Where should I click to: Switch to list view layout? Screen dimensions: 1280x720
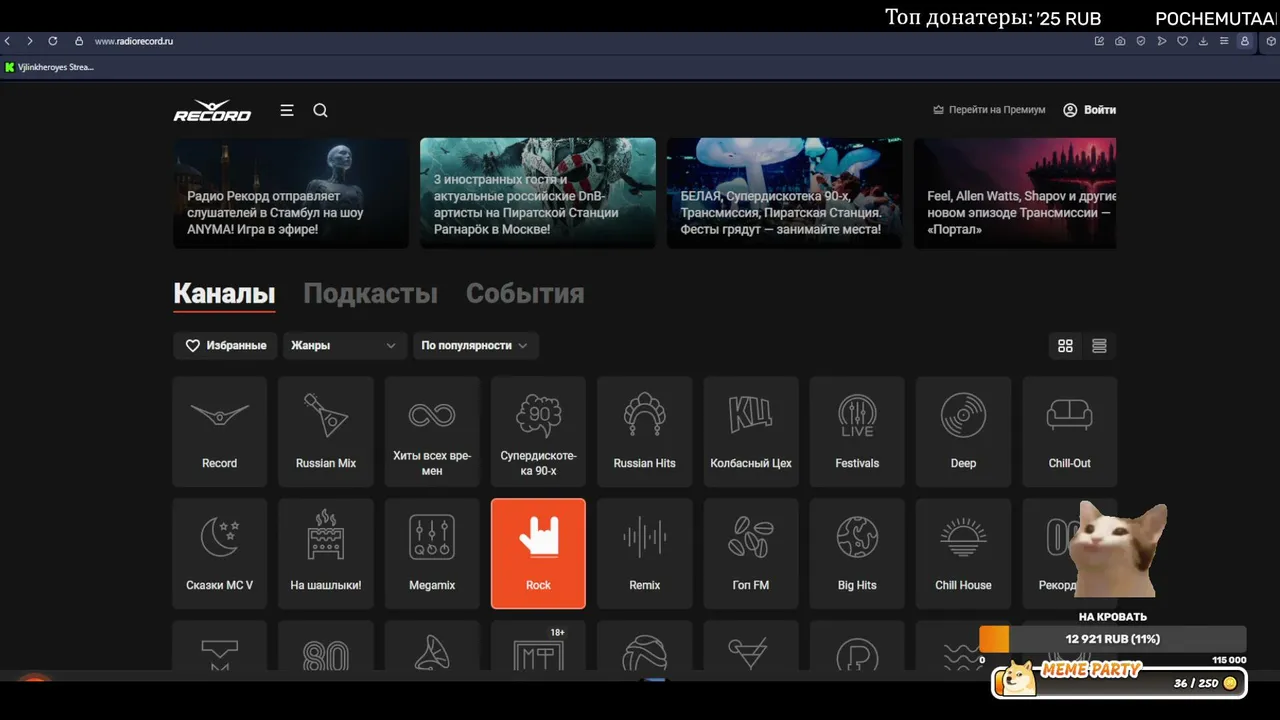coord(1099,346)
